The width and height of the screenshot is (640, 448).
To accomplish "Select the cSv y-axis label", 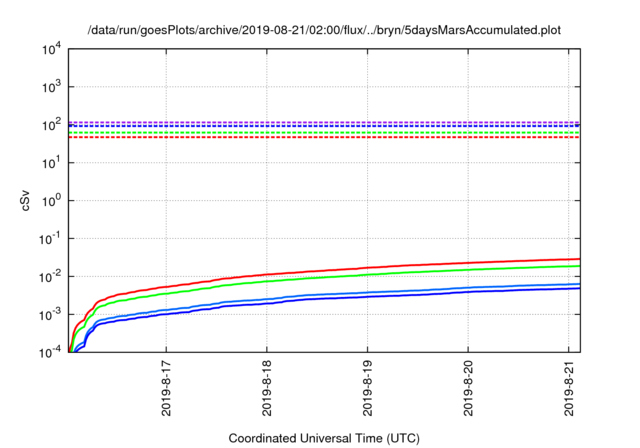I will (x=25, y=200).
